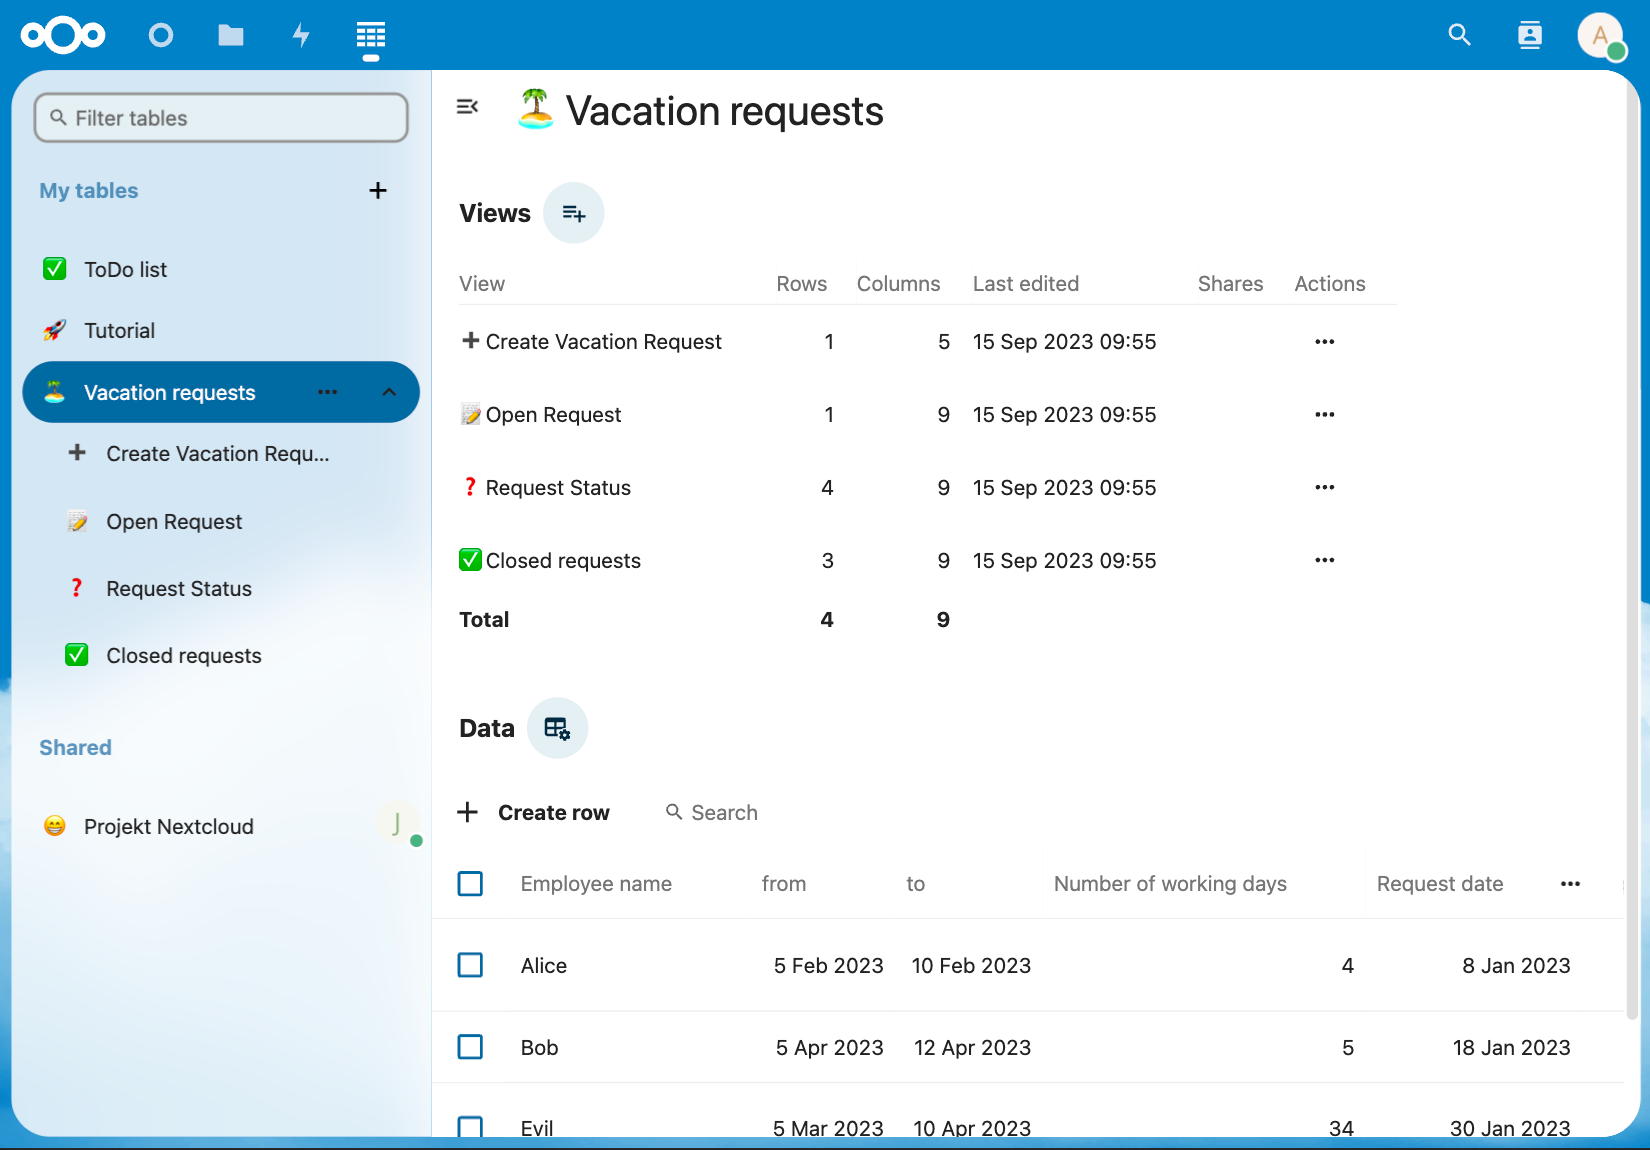Click the search magnifier in top bar
1650x1150 pixels.
[x=1460, y=35]
